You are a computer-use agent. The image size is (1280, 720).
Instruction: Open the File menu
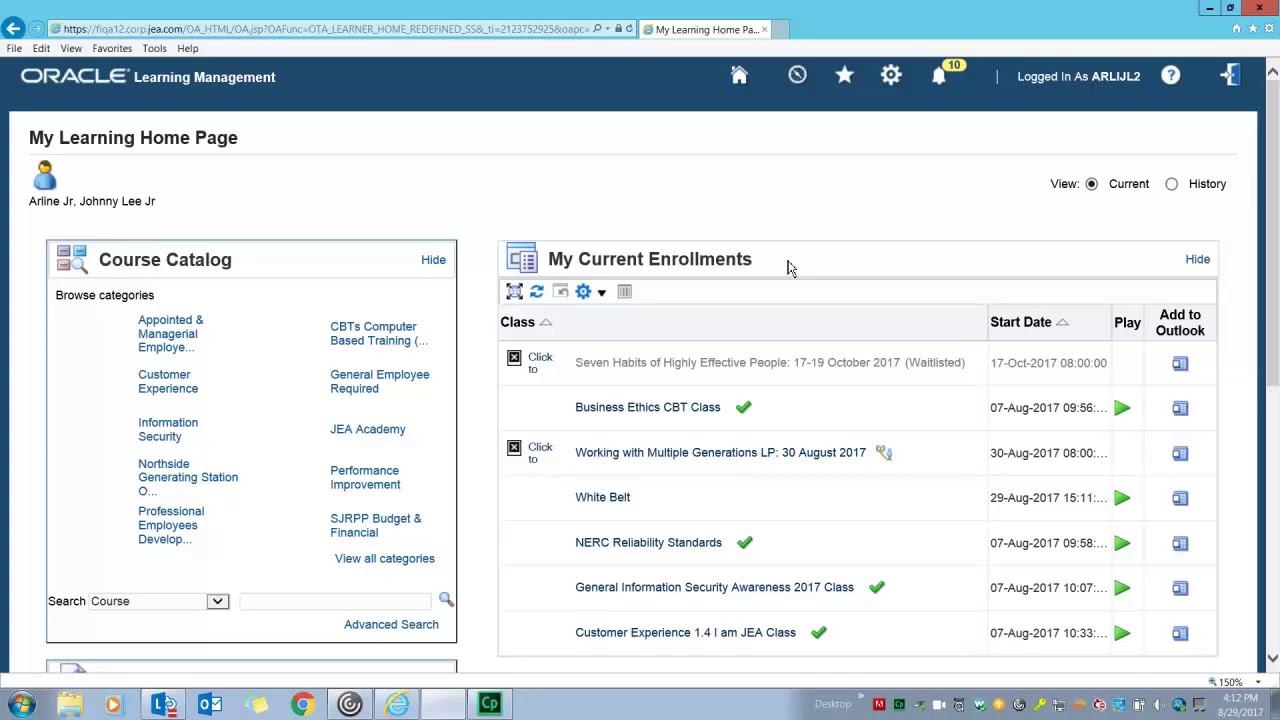[14, 48]
